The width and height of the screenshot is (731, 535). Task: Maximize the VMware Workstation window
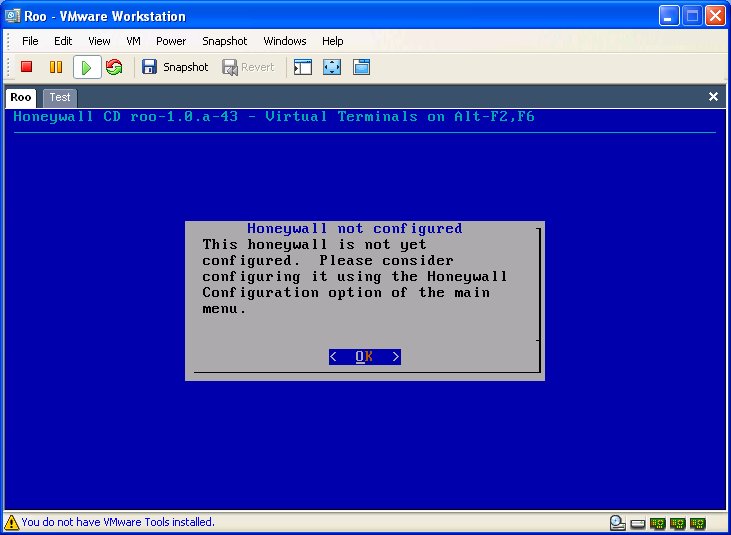tap(692, 16)
